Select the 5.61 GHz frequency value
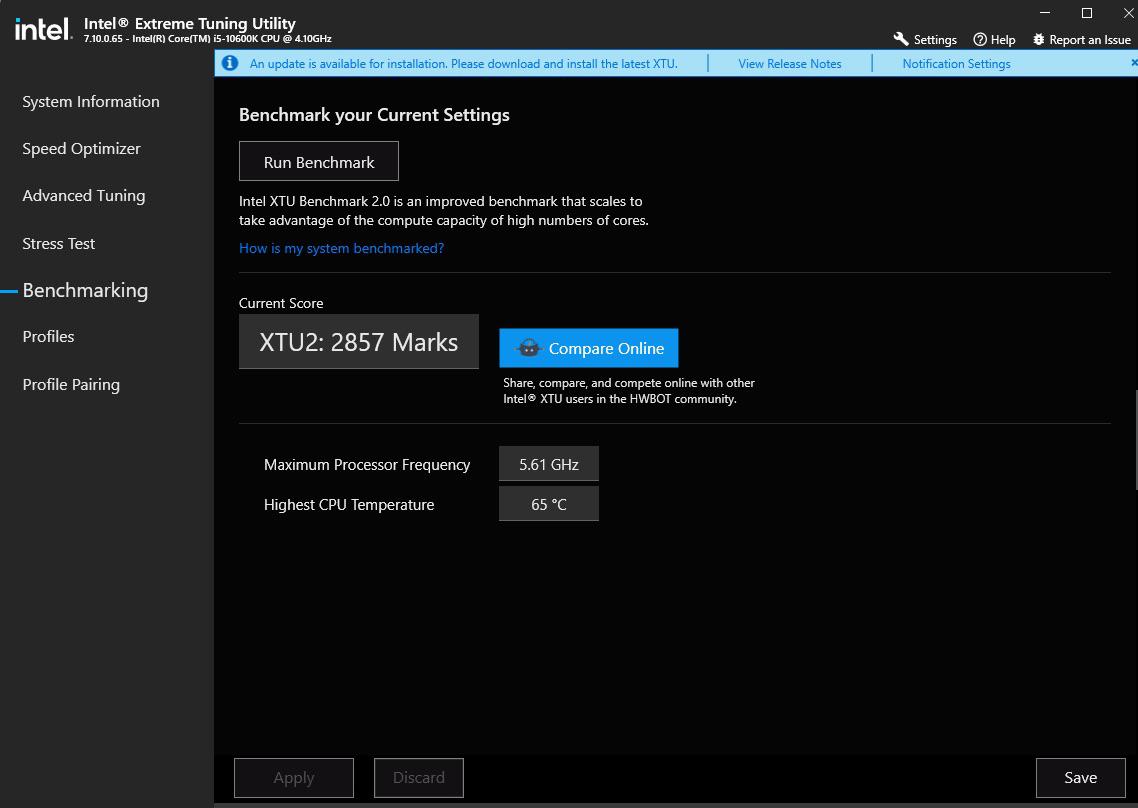The width and height of the screenshot is (1138, 808). [549, 464]
